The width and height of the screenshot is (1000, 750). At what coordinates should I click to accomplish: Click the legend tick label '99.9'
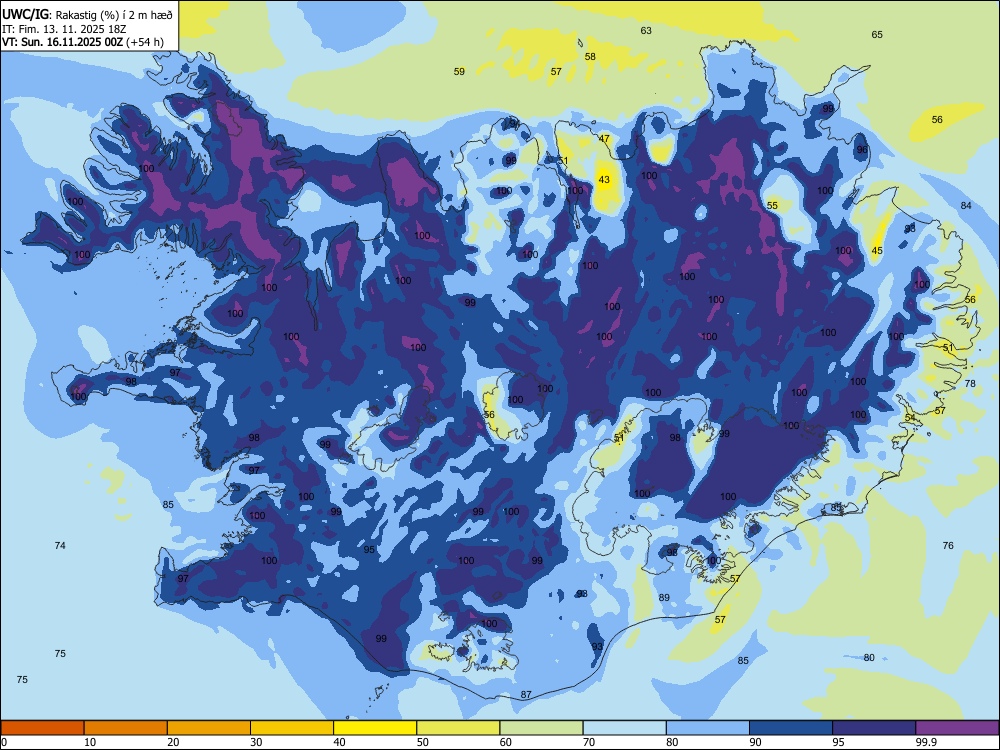coord(926,742)
